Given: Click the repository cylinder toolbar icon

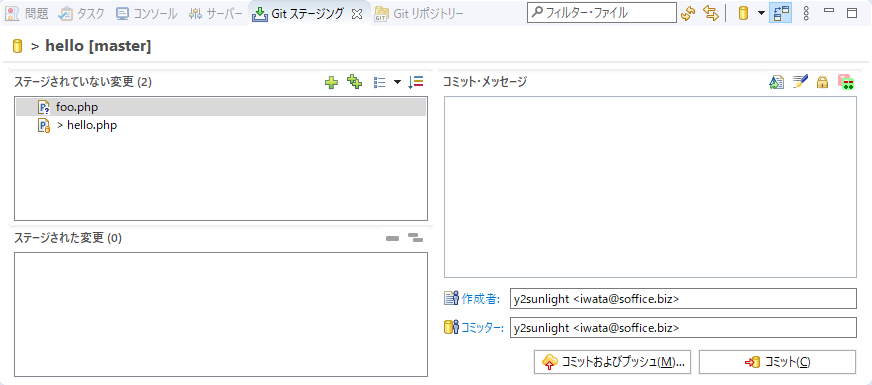Looking at the screenshot, I should tap(743, 13).
